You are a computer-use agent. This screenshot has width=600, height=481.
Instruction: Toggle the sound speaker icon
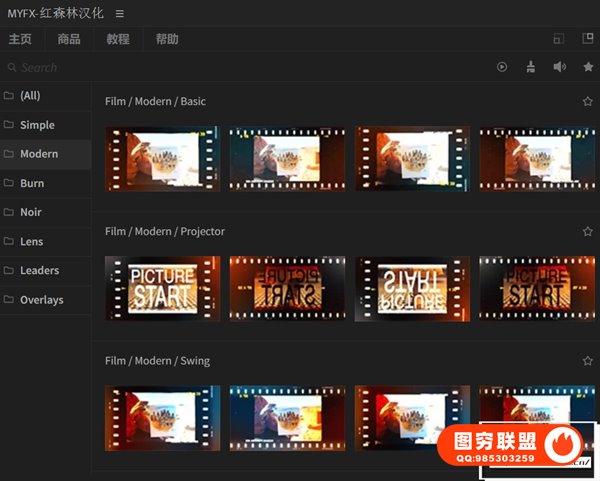point(560,67)
